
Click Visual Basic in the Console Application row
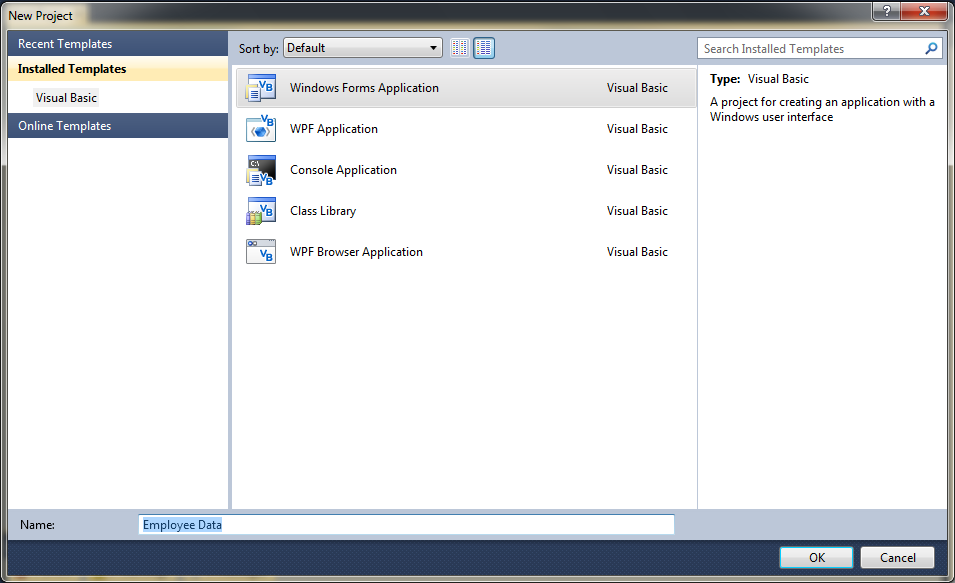(x=637, y=170)
